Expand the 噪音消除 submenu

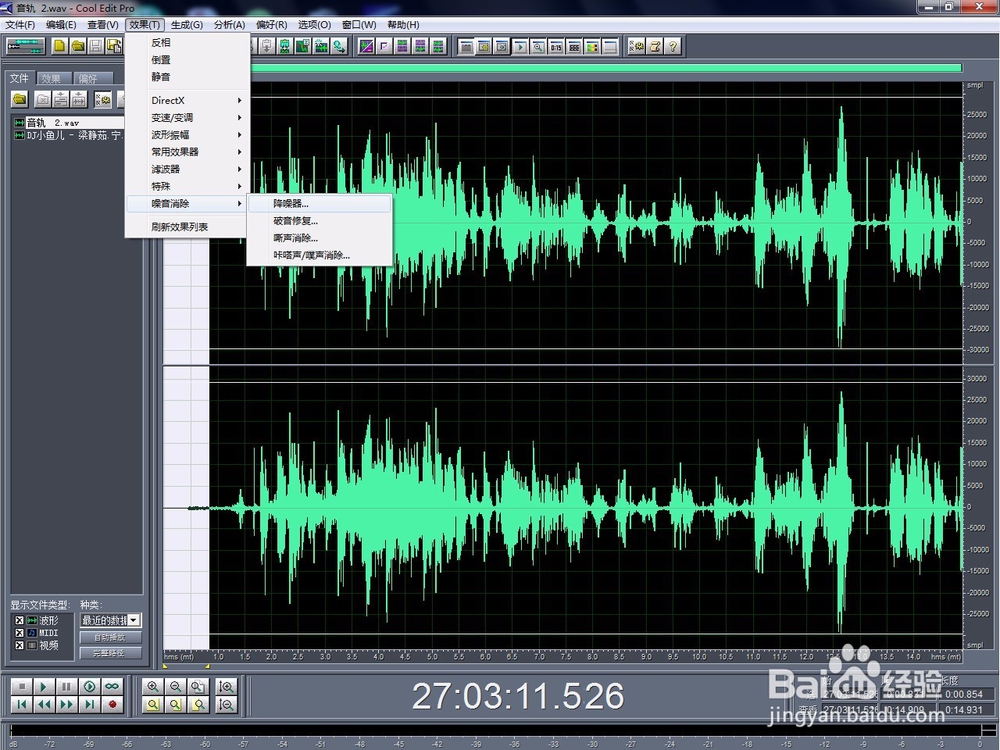tap(188, 203)
